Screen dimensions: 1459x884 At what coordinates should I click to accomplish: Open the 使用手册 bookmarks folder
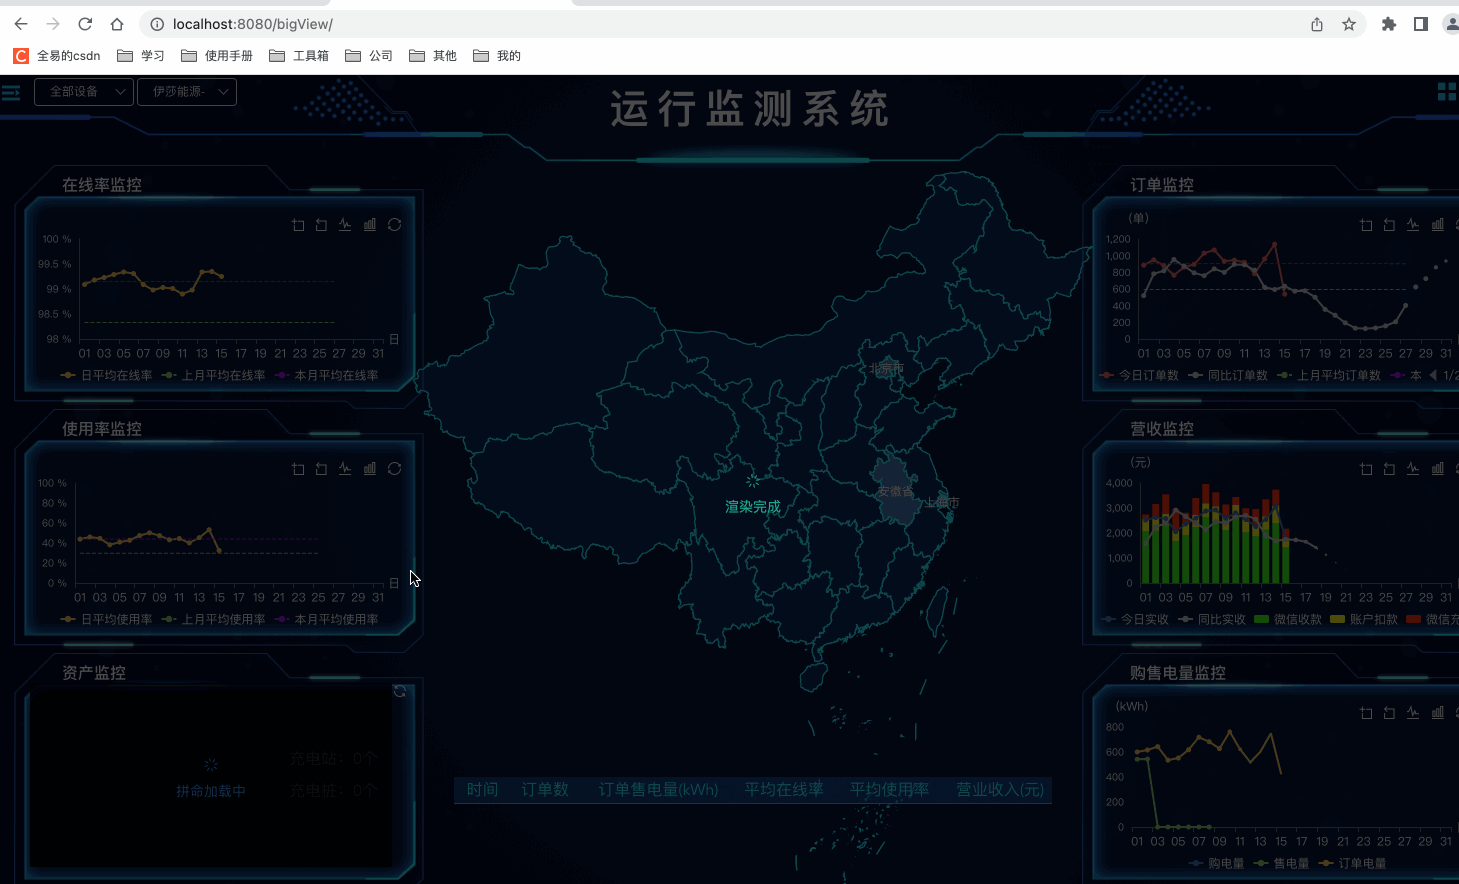tap(217, 56)
